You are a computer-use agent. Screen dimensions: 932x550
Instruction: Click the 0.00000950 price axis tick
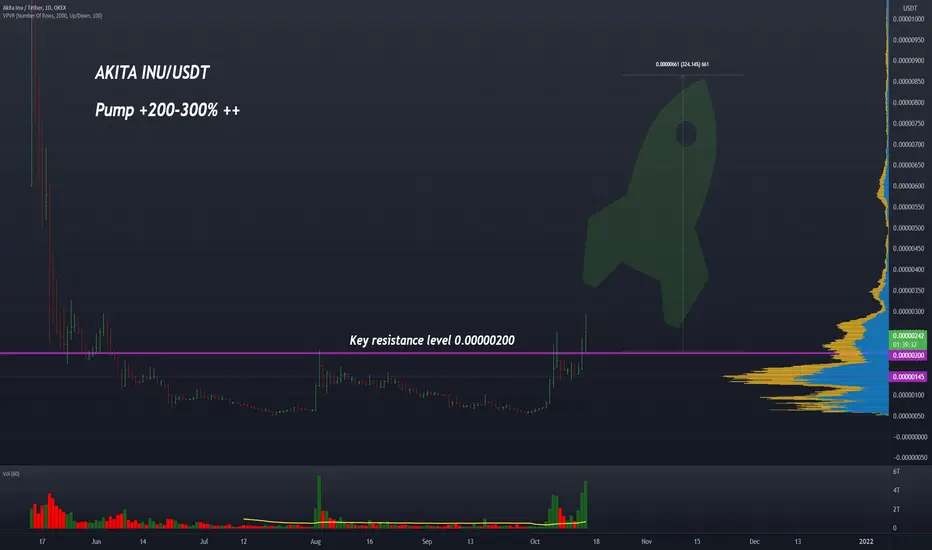(x=909, y=40)
